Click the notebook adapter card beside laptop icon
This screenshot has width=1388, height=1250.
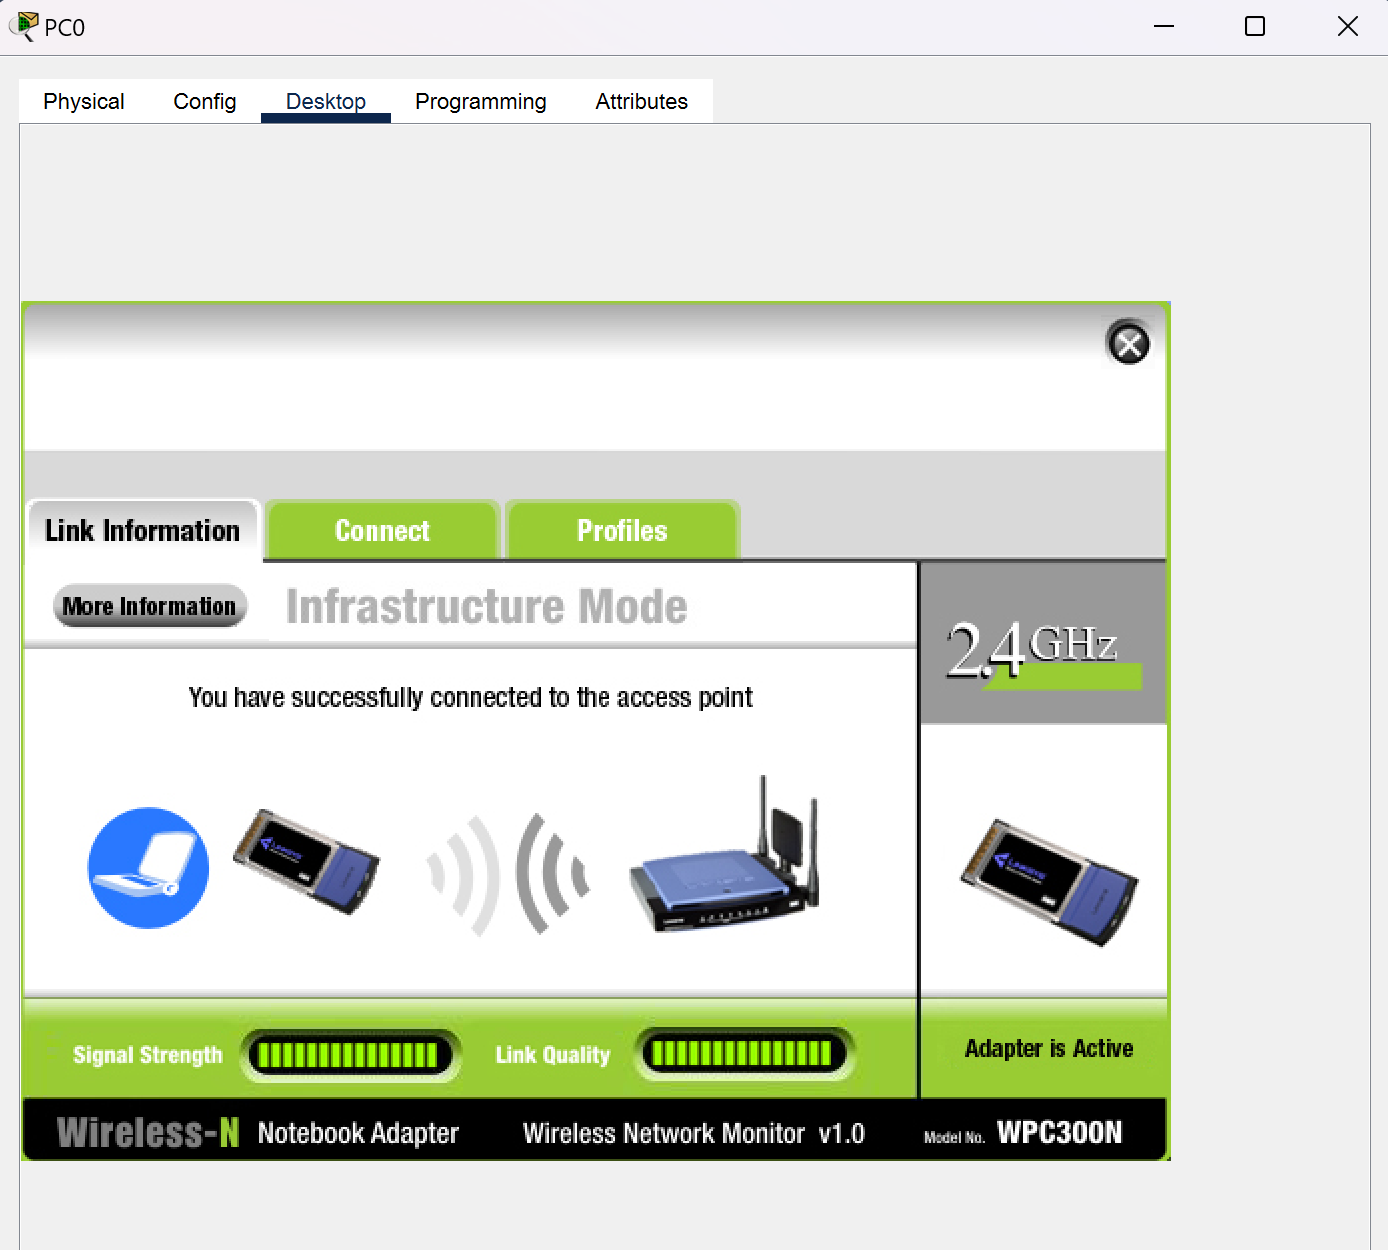306,861
